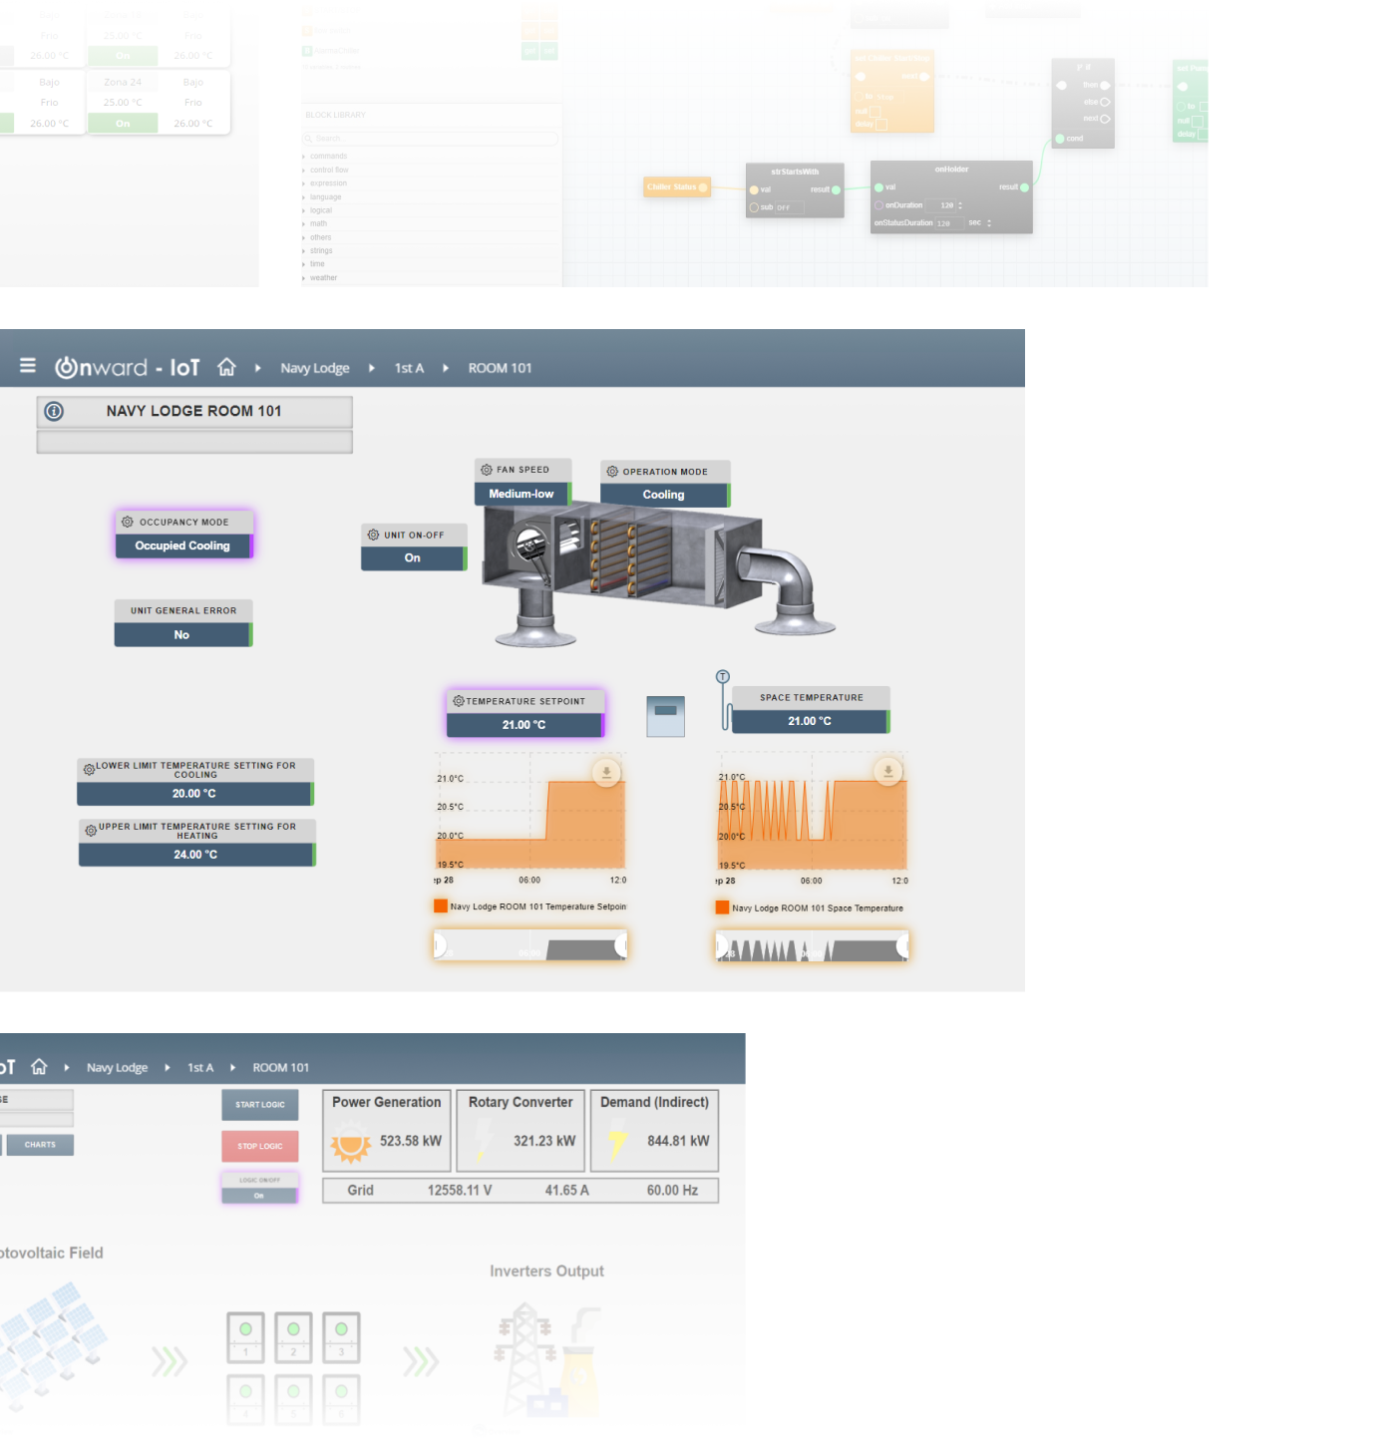Click the yellow lightning icon in Demand (Indirect)

coord(618,1143)
